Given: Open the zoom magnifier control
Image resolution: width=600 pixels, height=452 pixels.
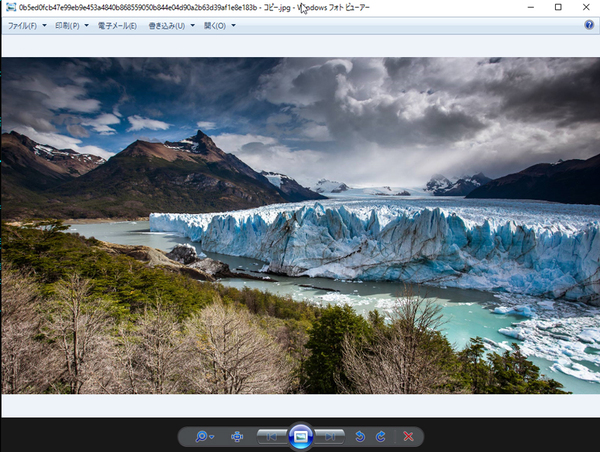Looking at the screenshot, I should pos(204,437).
